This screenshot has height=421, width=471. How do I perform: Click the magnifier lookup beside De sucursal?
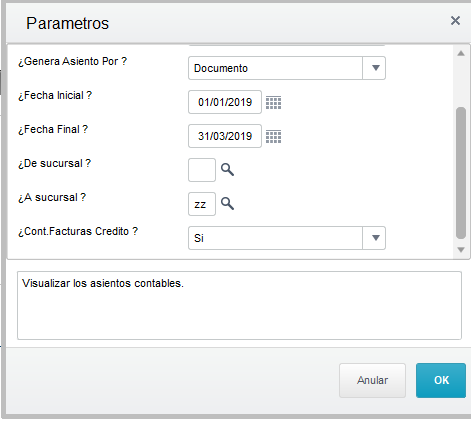point(227,170)
